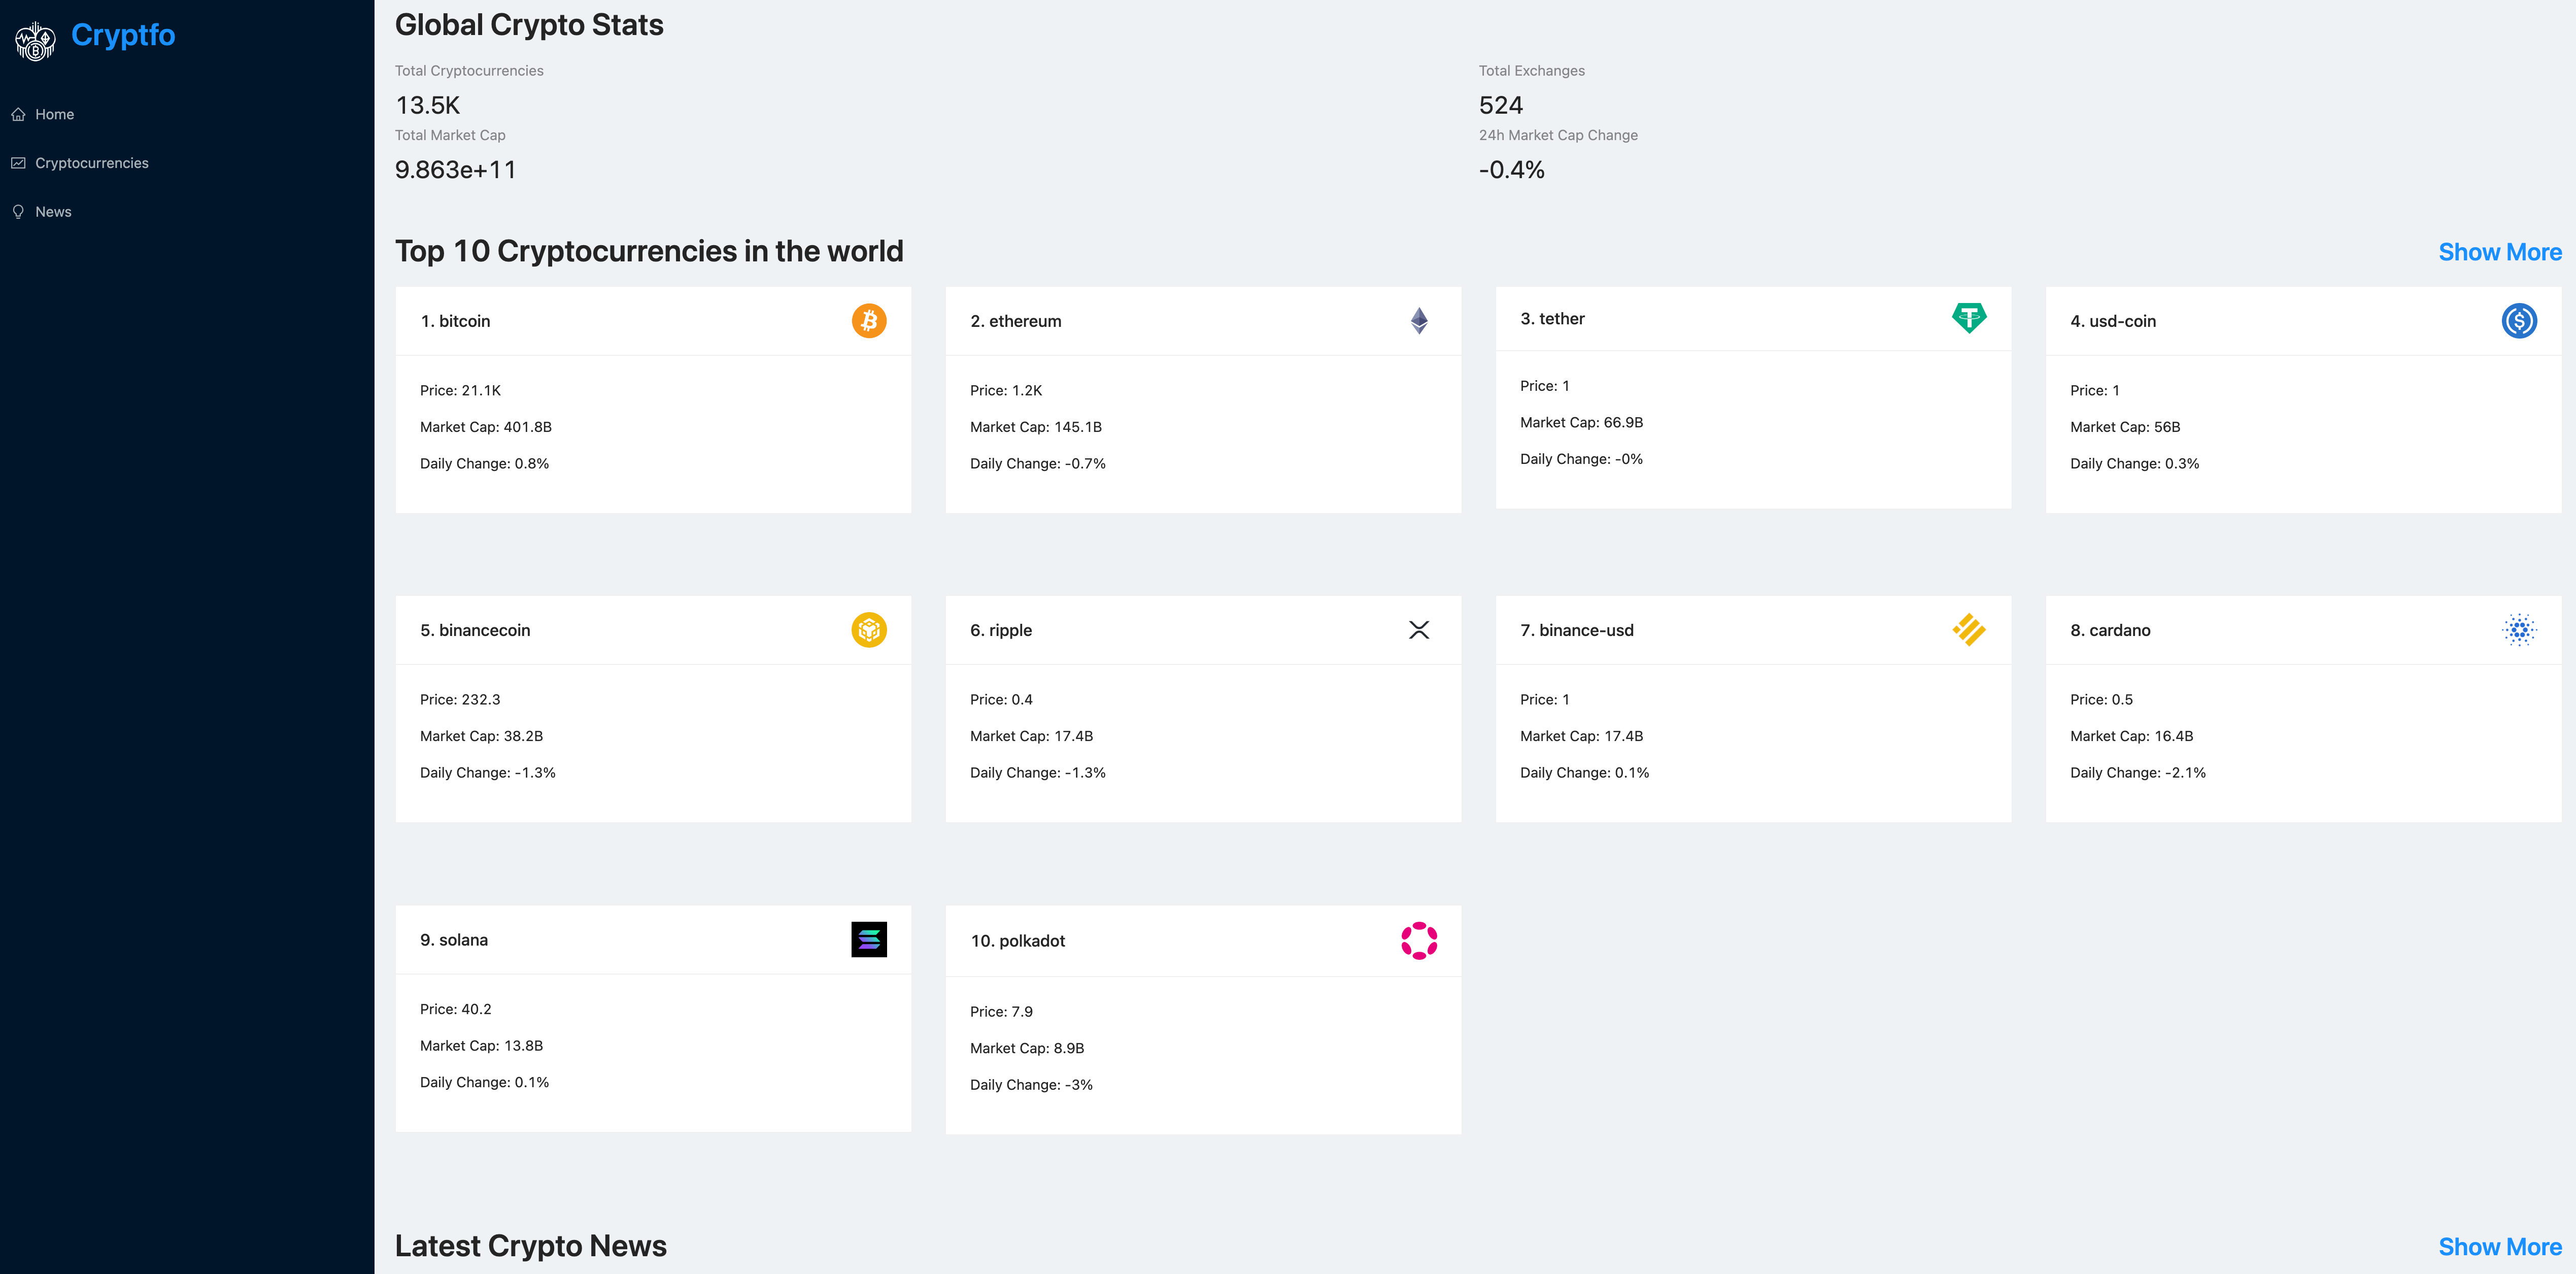Click the Polkadot pink logo icon
This screenshot has width=2576, height=1274.
click(1418, 941)
